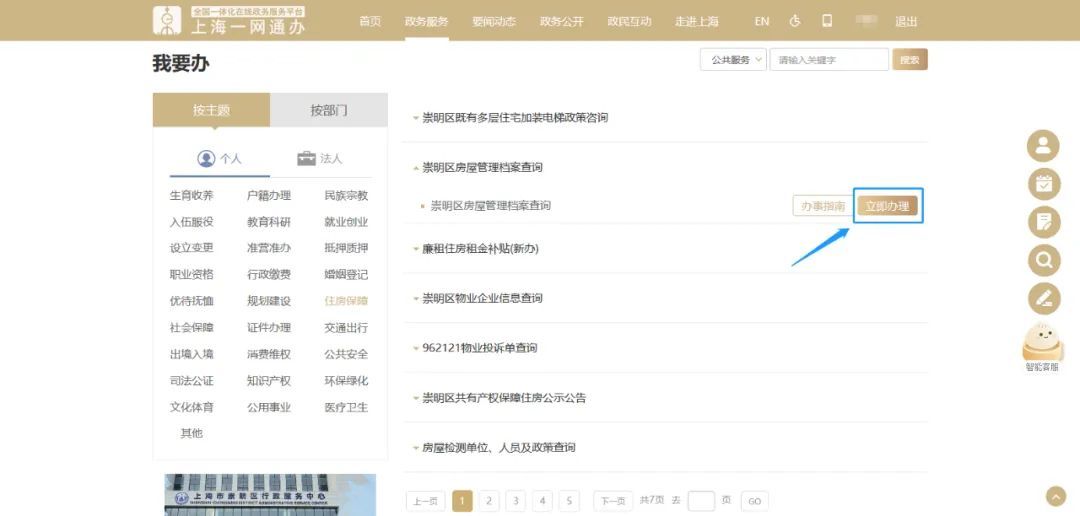Open the mobile phone version icon
1080x516 pixels.
click(827, 21)
